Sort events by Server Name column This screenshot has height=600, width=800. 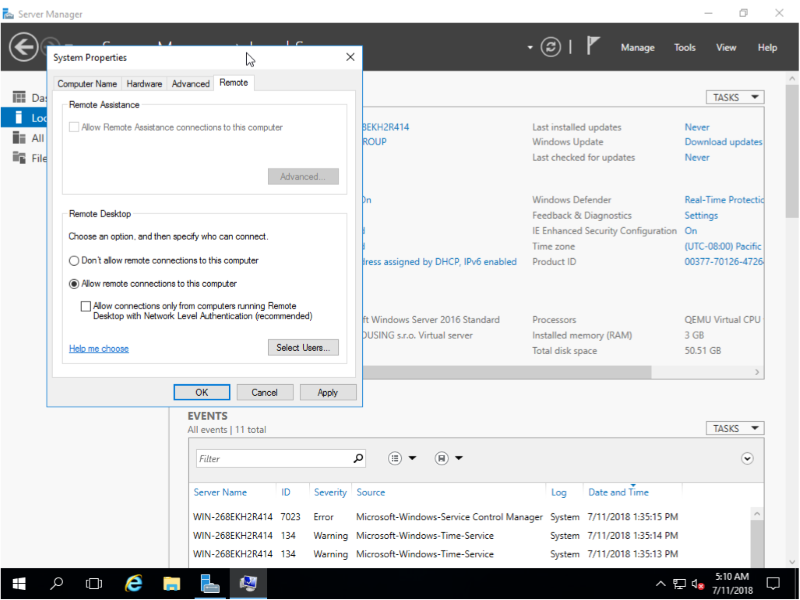pos(220,492)
